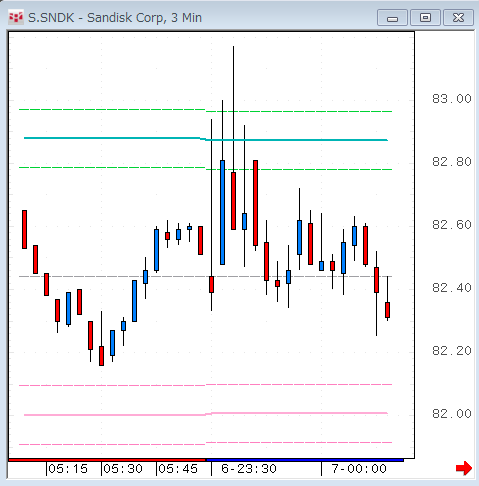The width and height of the screenshot is (479, 486).
Task: Minimize the S.SNDK chart window
Action: (x=392, y=18)
